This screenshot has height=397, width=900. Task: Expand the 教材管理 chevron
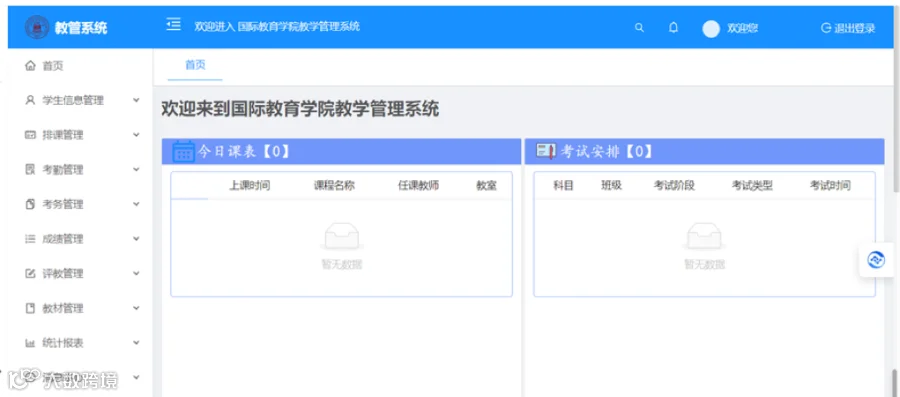136,309
